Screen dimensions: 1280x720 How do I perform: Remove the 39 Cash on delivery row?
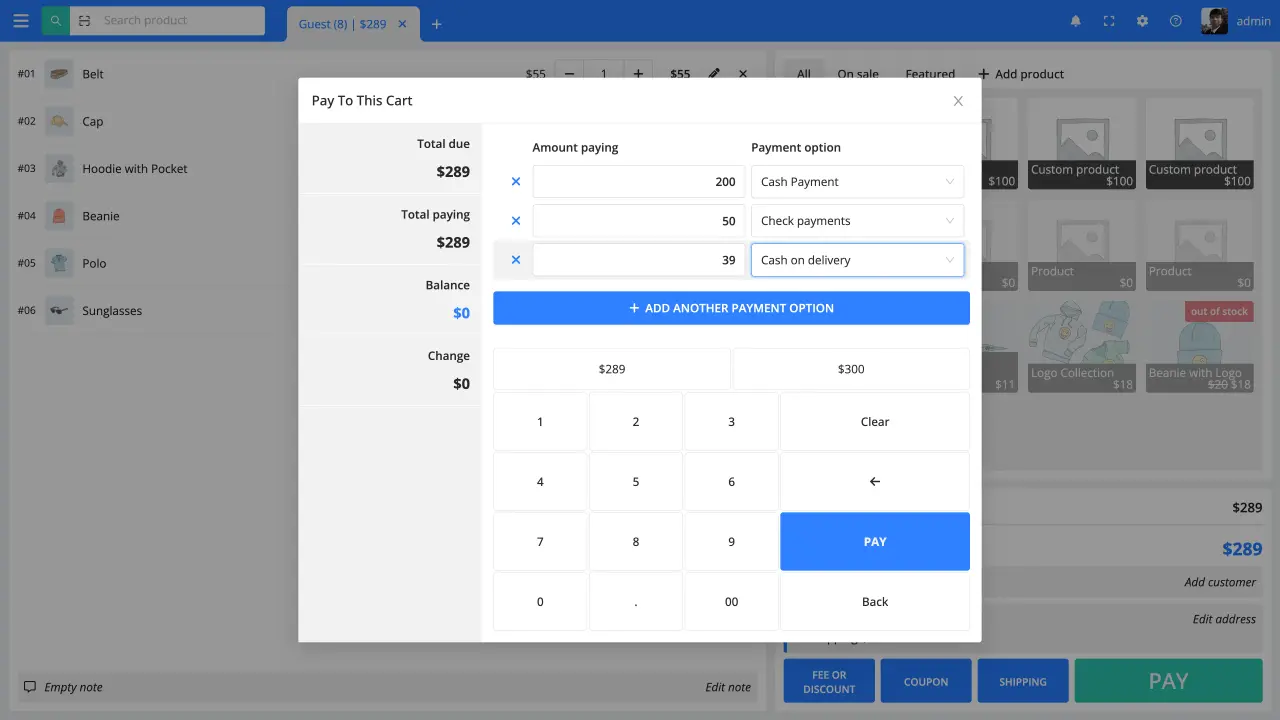516,260
